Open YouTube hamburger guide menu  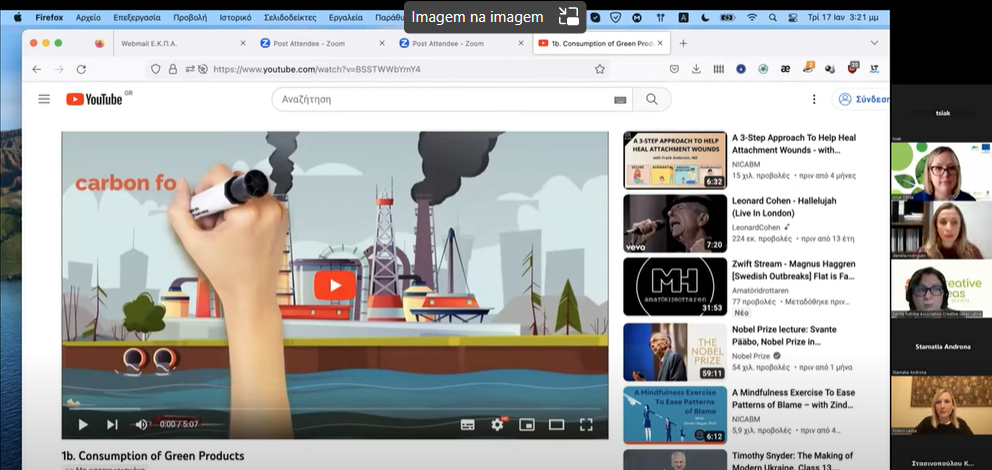[x=44, y=99]
